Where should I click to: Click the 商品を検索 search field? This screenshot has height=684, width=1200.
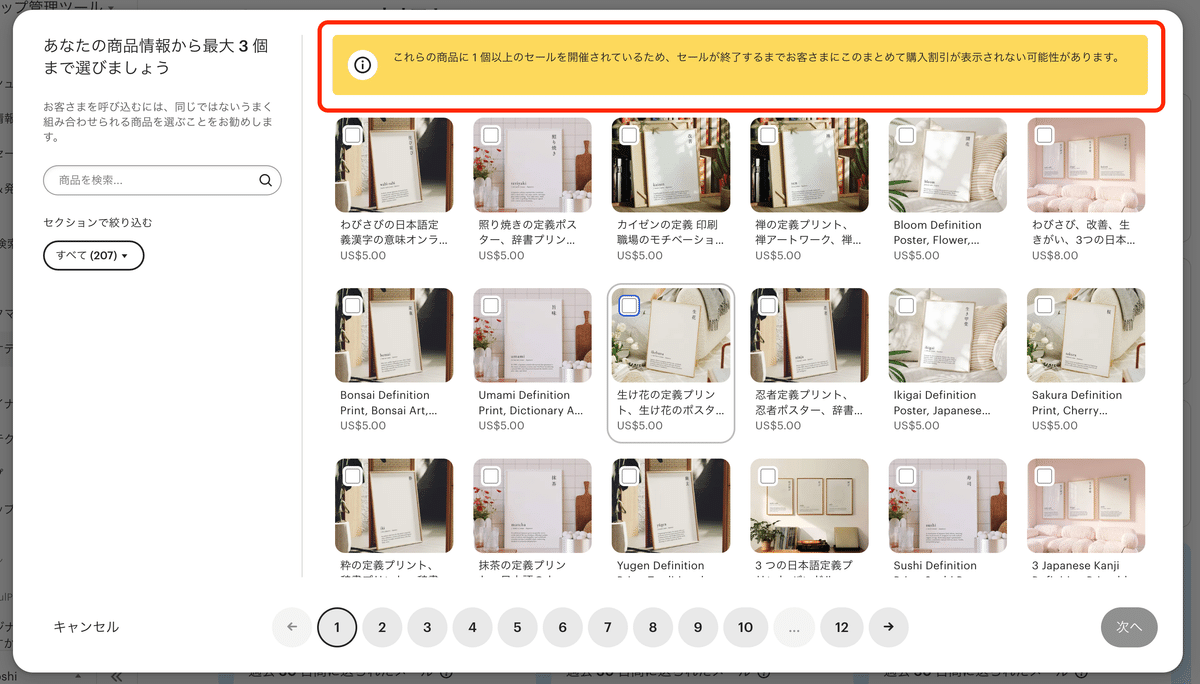[162, 181]
